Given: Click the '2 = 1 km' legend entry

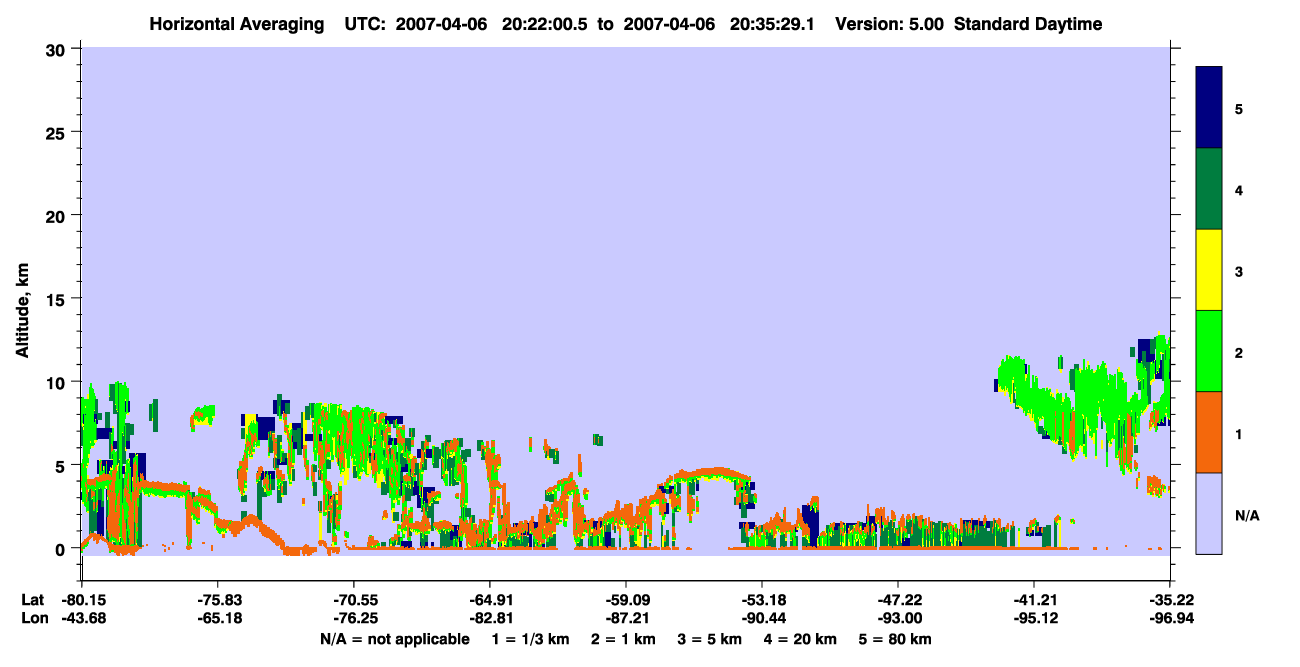Looking at the screenshot, I should [624, 639].
